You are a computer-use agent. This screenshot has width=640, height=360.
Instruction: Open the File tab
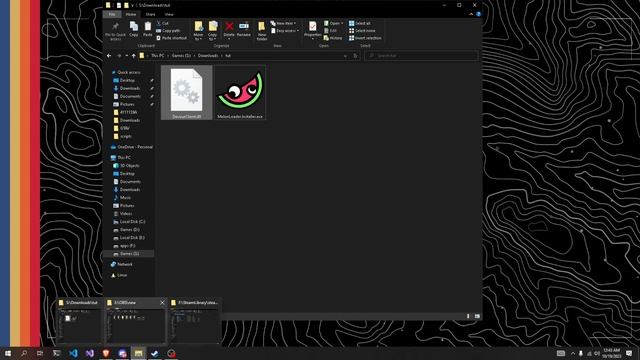112,14
